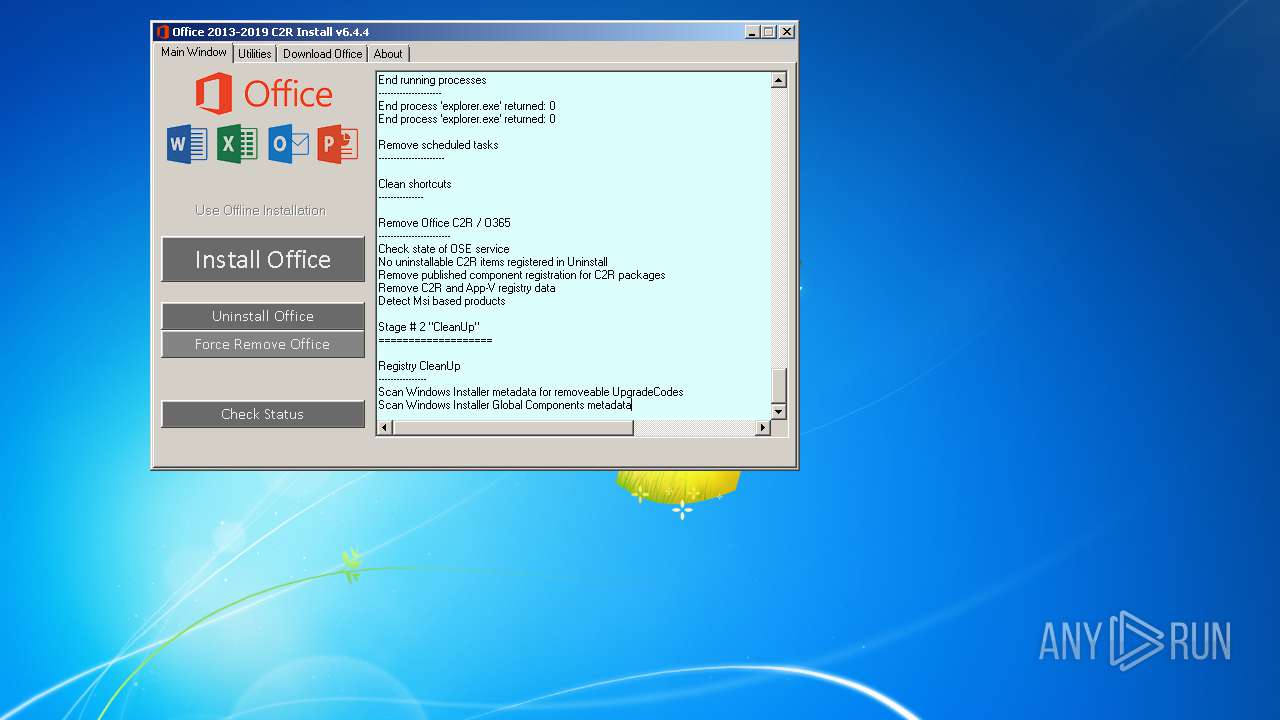The image size is (1280, 720).
Task: Switch to the Main Window tab
Action: click(x=194, y=52)
